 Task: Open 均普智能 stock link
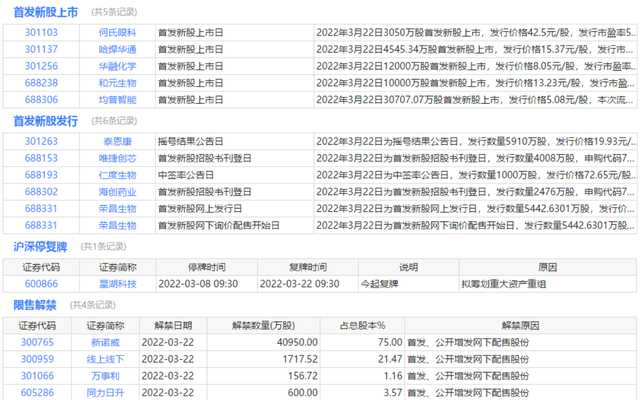tap(118, 100)
